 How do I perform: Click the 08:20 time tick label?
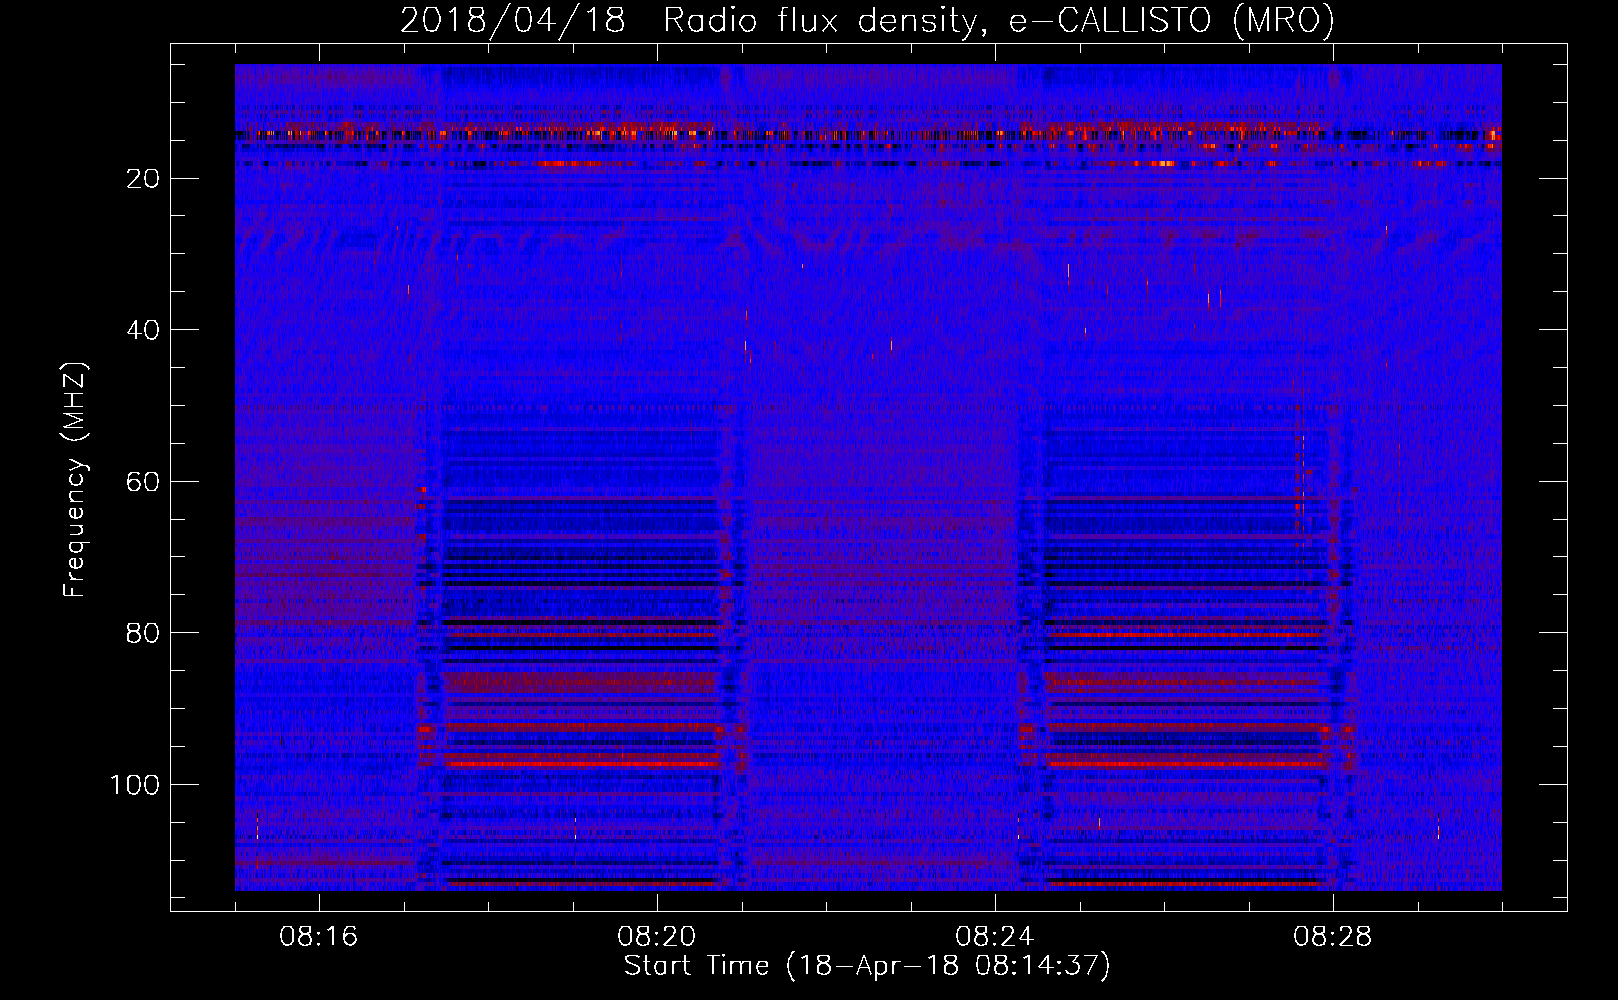(x=657, y=937)
